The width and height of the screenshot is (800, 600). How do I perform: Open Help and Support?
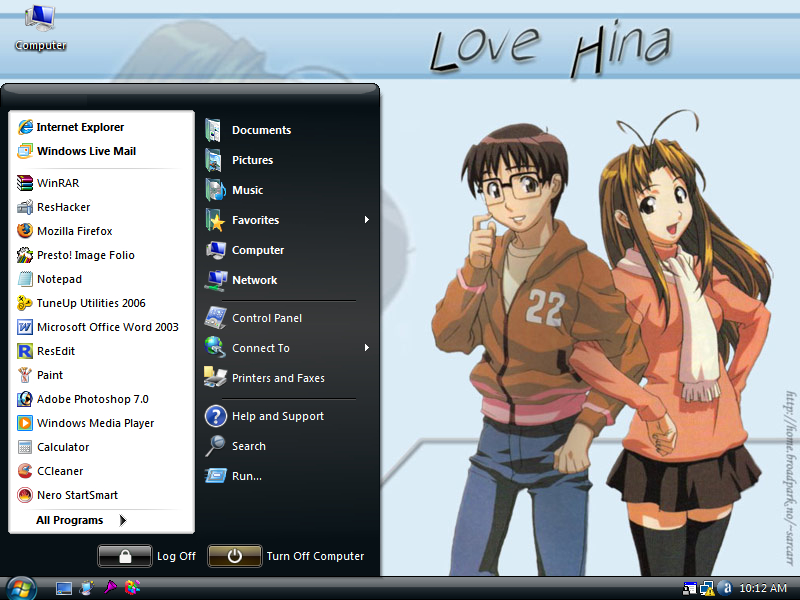pos(264,416)
